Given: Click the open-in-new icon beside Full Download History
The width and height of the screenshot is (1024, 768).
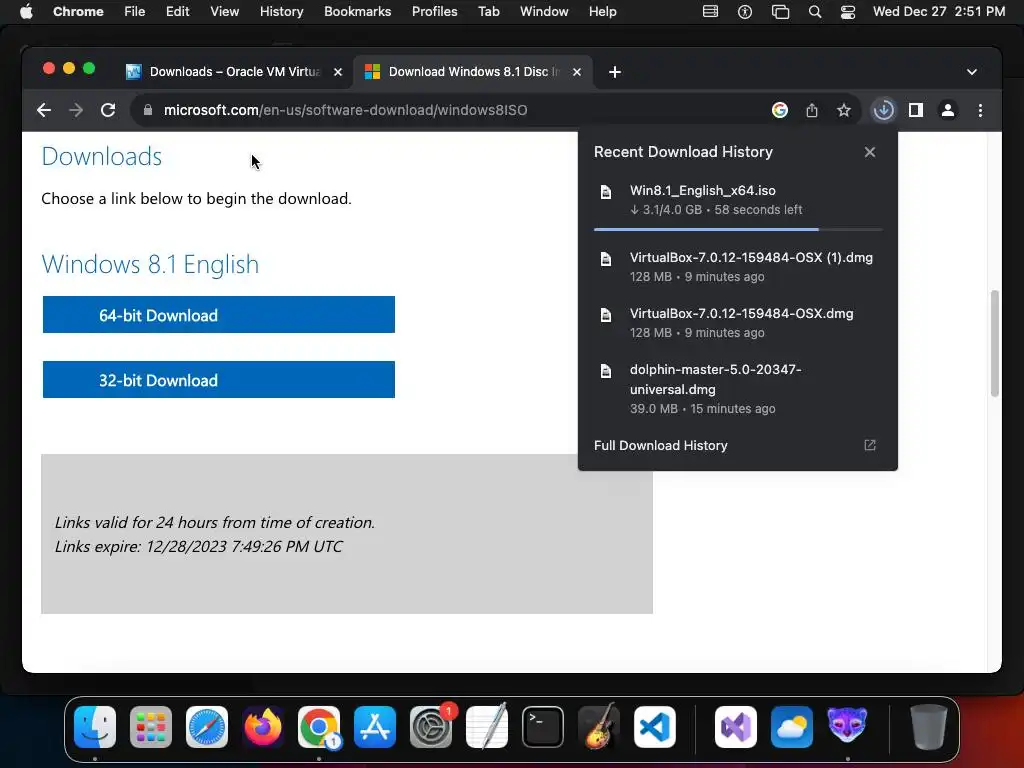Looking at the screenshot, I should (870, 445).
